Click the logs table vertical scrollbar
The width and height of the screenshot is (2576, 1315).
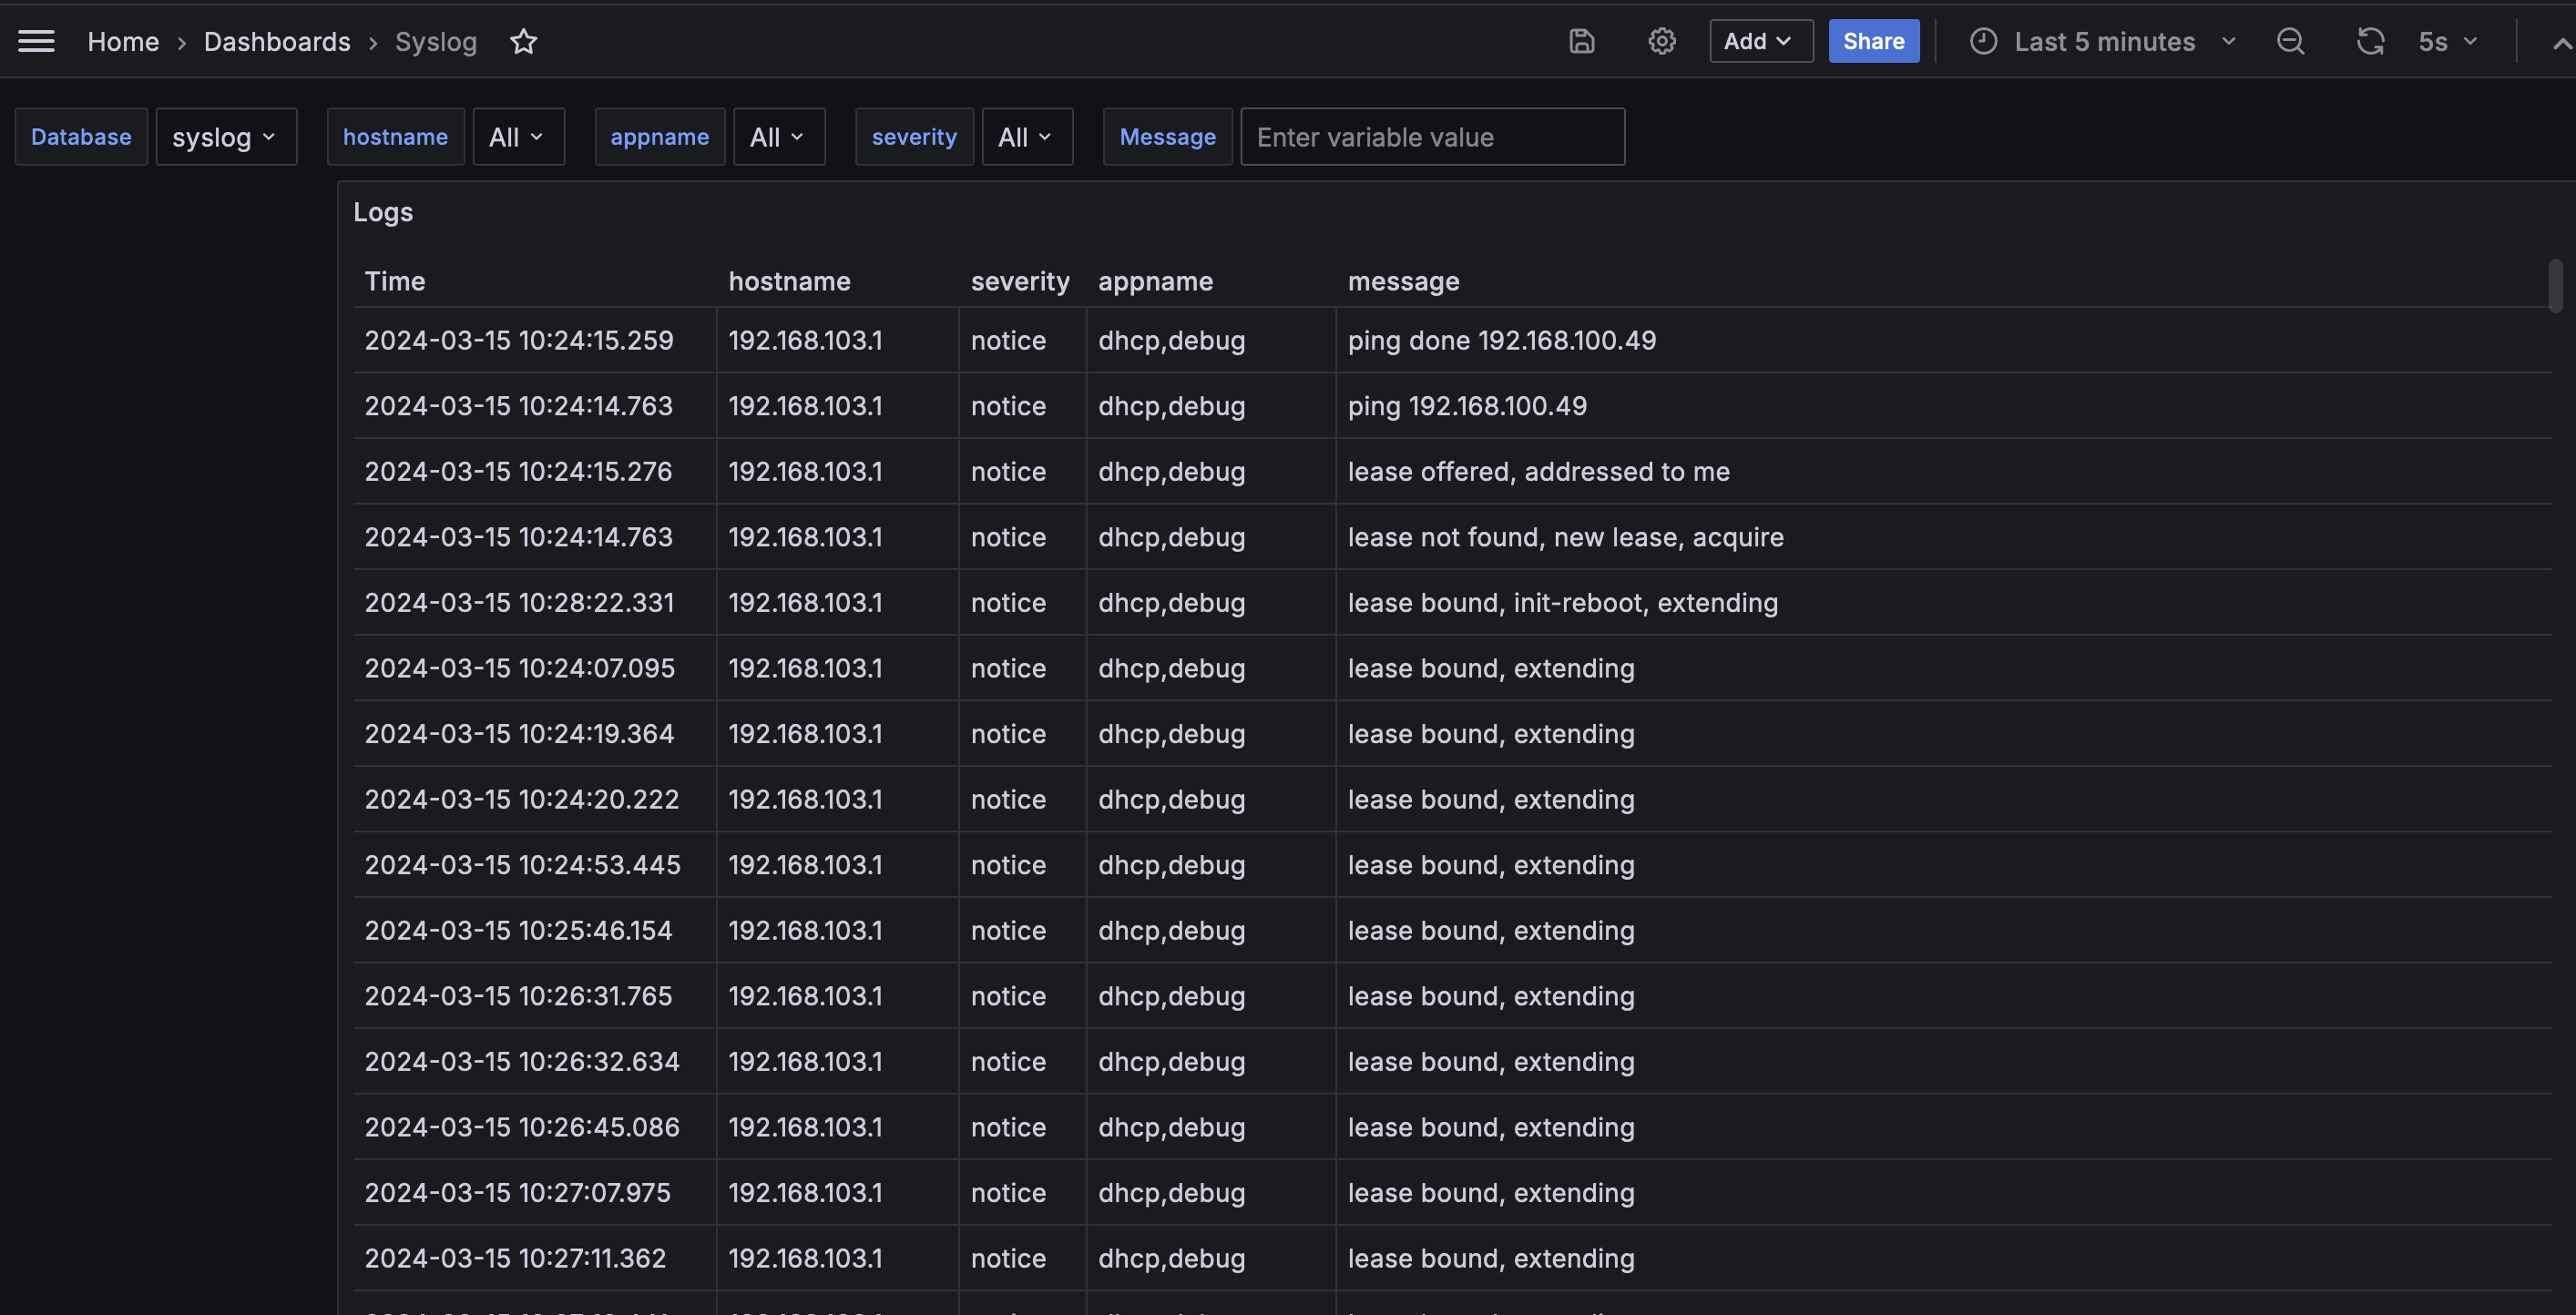coord(2555,286)
